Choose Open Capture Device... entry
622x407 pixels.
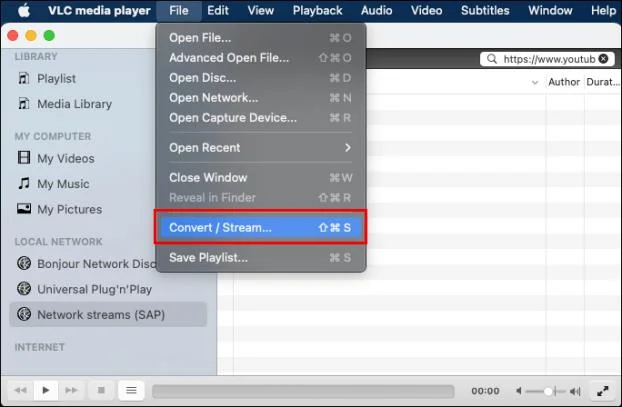pyautogui.click(x=261, y=118)
